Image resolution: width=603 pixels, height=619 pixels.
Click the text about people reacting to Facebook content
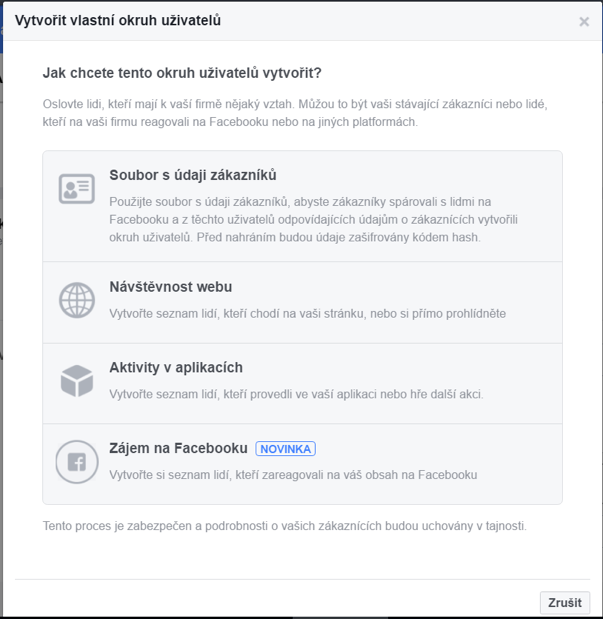(293, 475)
